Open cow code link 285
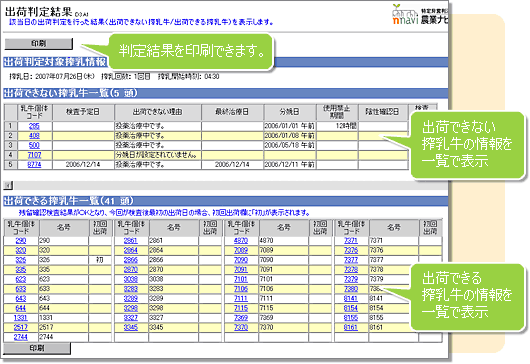Screen dimensions: 530x364 coord(34,126)
